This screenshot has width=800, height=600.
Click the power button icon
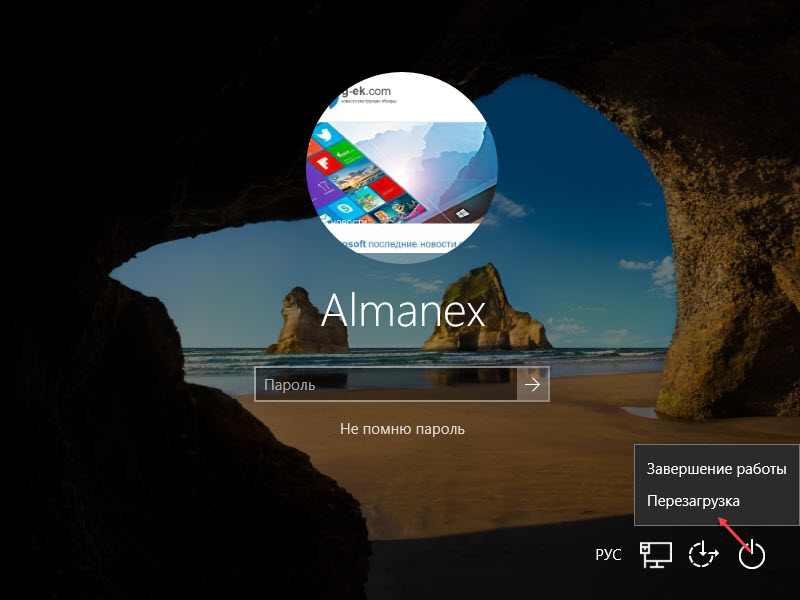751,554
